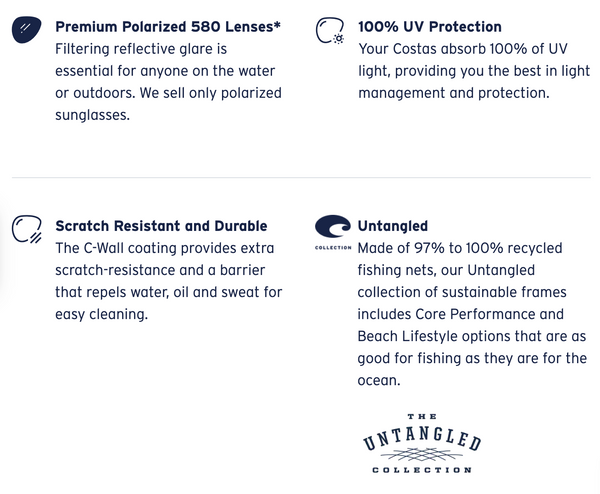This screenshot has height=494, width=600.
Task: Click the Scratch Resistant and Durable heading
Action: click(x=161, y=226)
